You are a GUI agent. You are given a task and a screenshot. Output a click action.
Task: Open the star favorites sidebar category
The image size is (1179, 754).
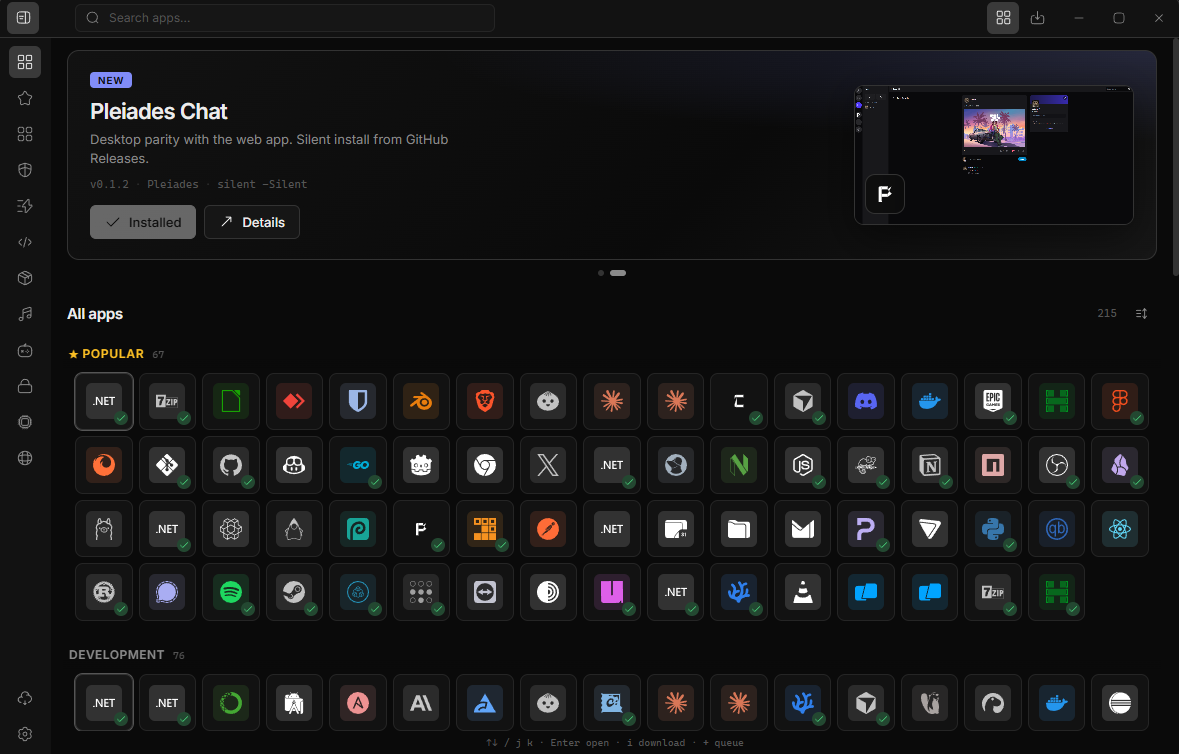(25, 98)
